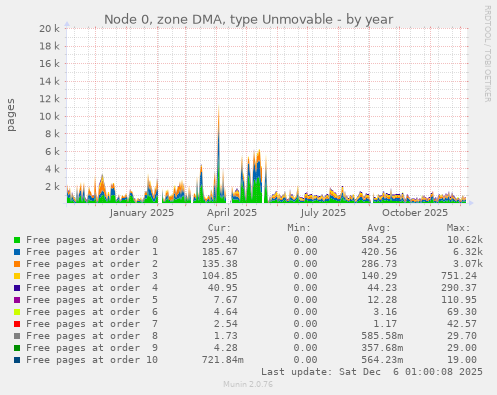
Task: Click the current value 295.40
Action: (220, 240)
